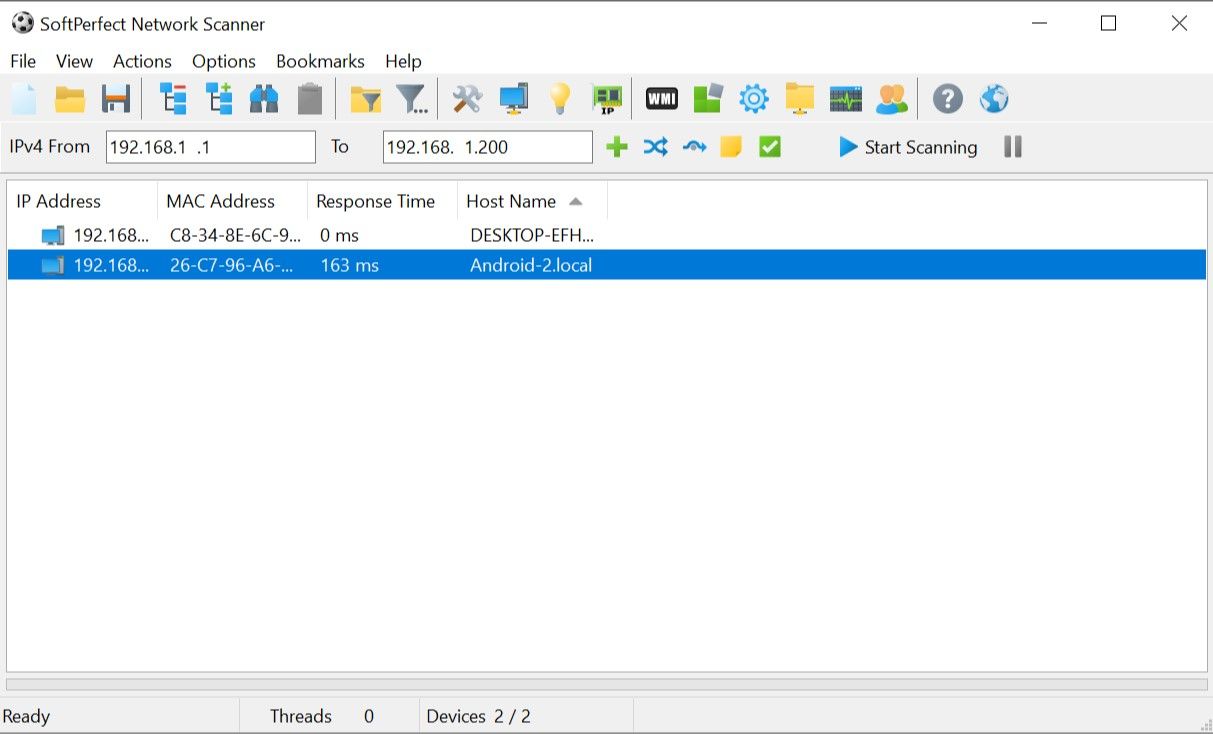This screenshot has height=734, width=1213.
Task: Open the Bookmarks menu
Action: 319,61
